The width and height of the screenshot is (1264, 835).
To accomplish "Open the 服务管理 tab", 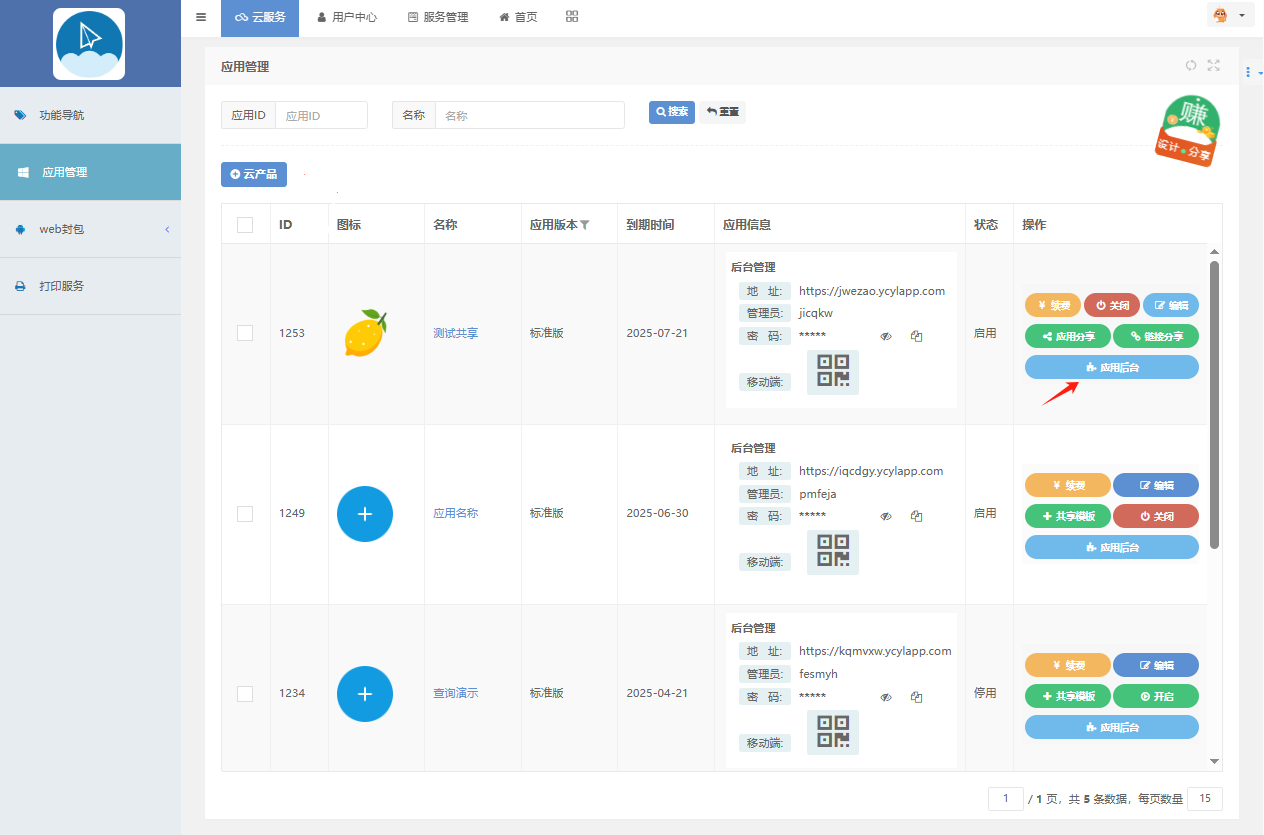I will tap(438, 17).
